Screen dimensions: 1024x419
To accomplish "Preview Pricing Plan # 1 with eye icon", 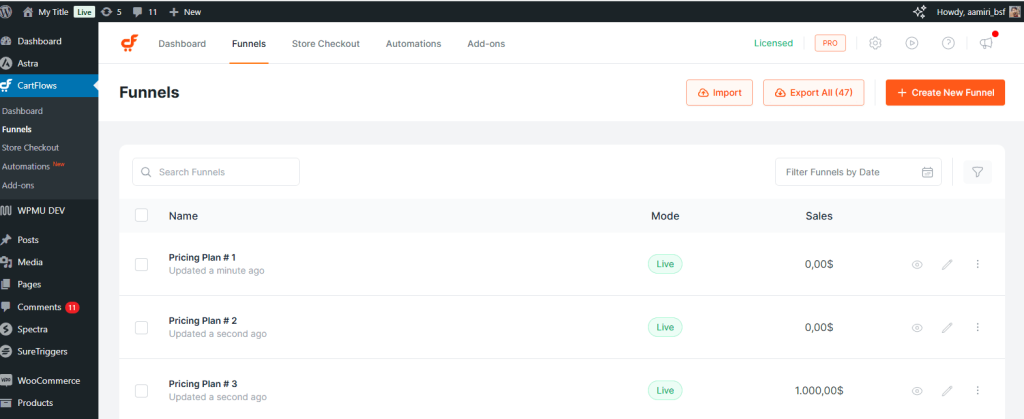I will (x=917, y=264).
